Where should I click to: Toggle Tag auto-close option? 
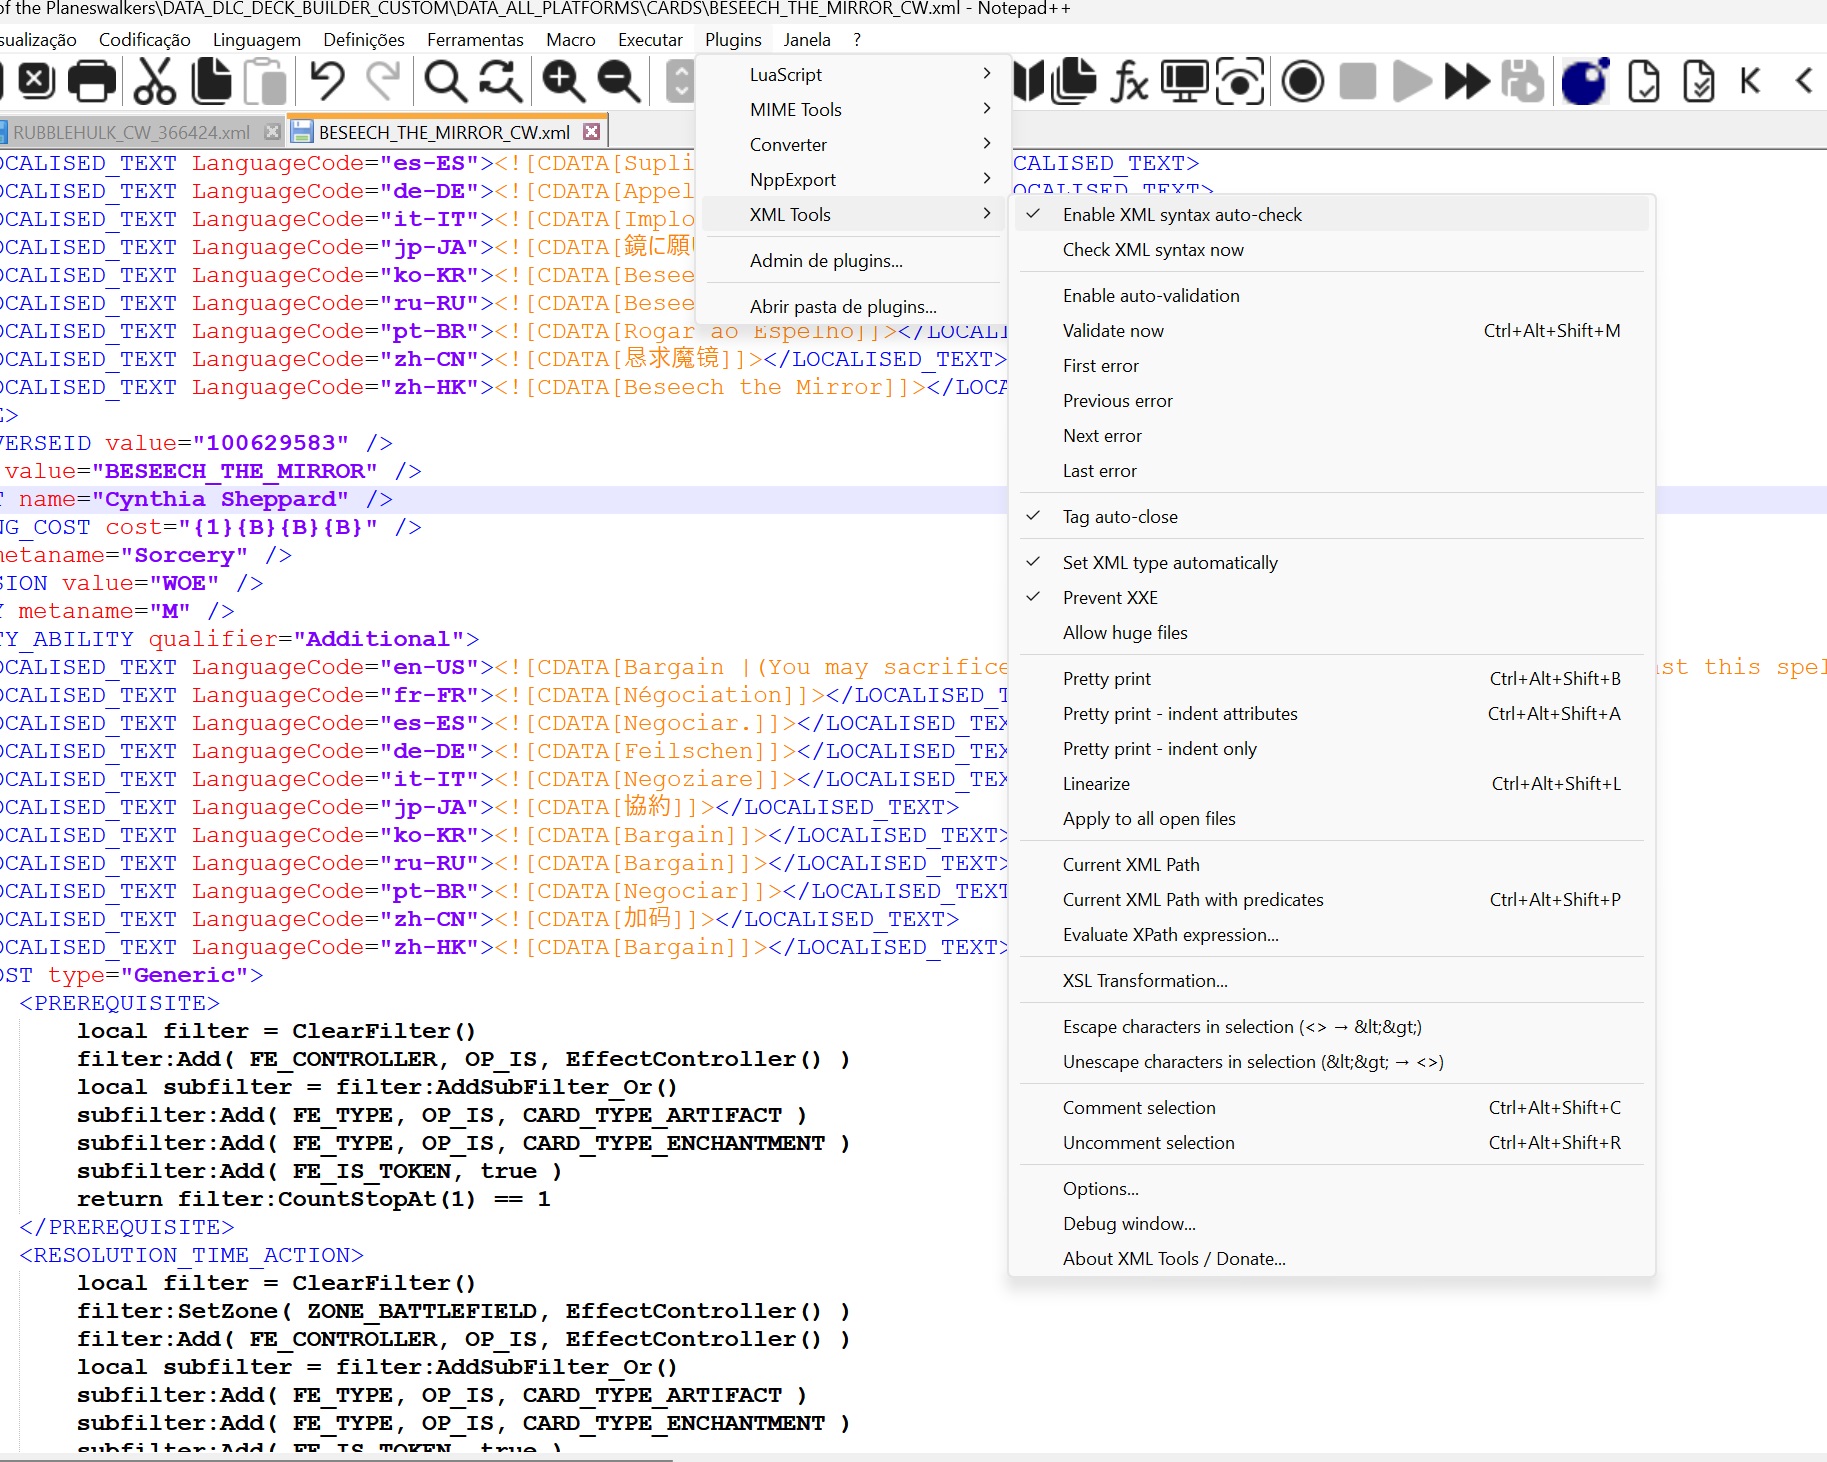click(x=1120, y=517)
